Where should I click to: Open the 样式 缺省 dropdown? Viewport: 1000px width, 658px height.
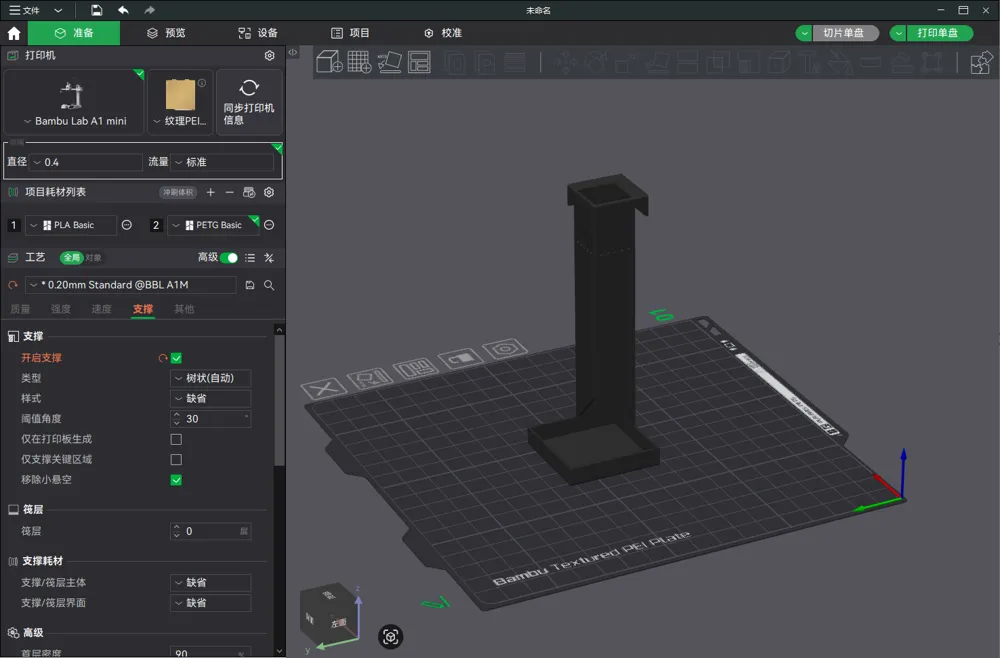[x=210, y=398]
